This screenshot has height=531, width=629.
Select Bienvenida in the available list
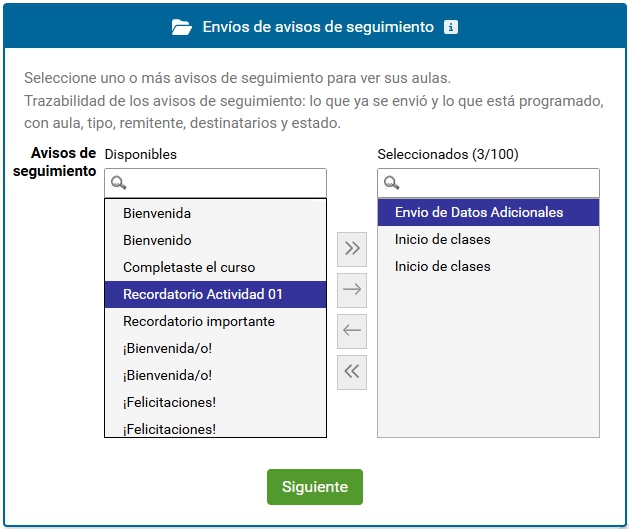(215, 213)
